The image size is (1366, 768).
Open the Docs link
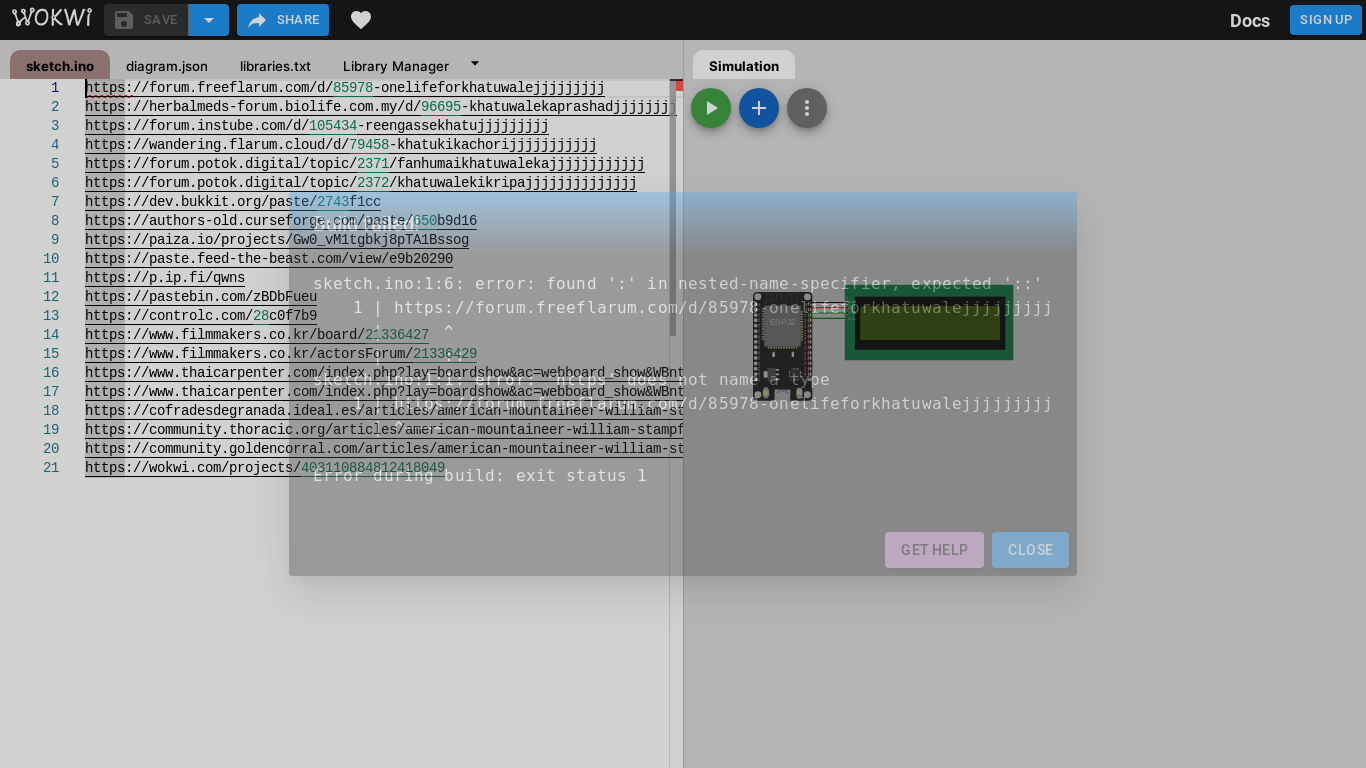(x=1250, y=20)
